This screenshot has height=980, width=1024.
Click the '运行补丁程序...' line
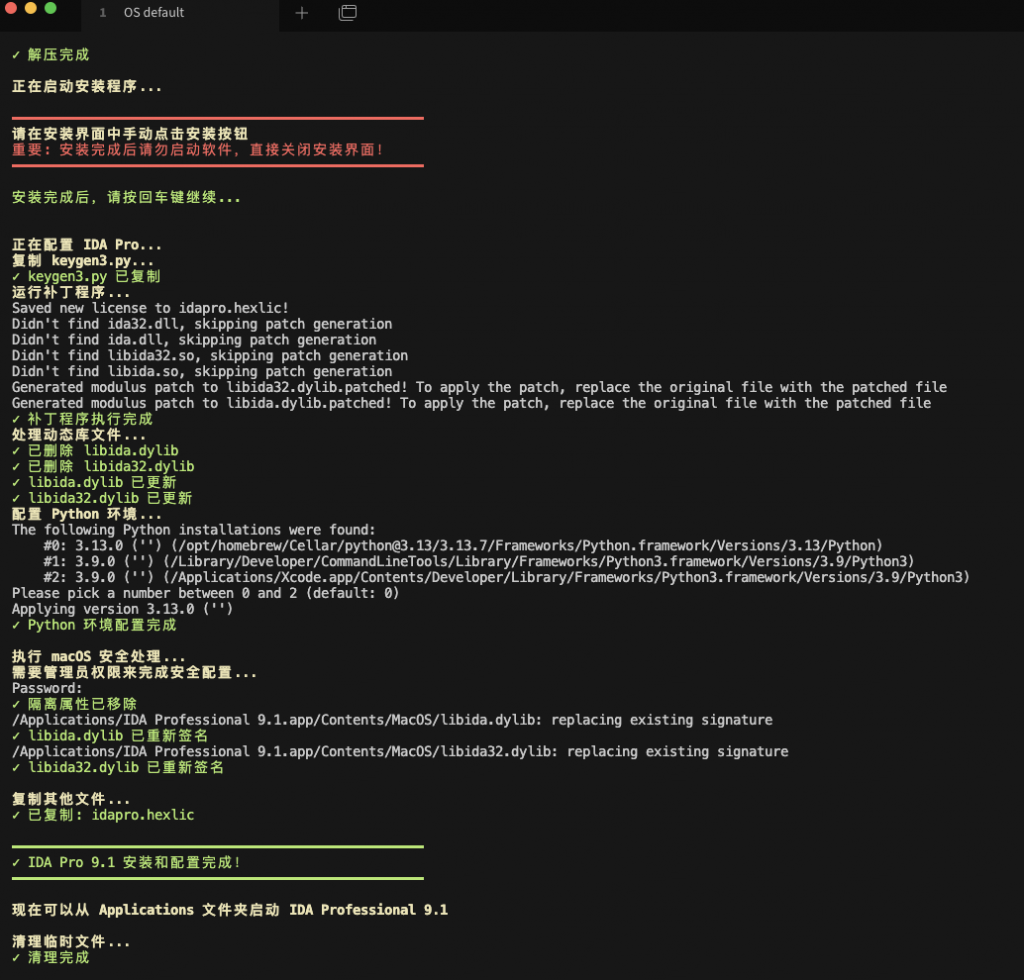(71, 292)
